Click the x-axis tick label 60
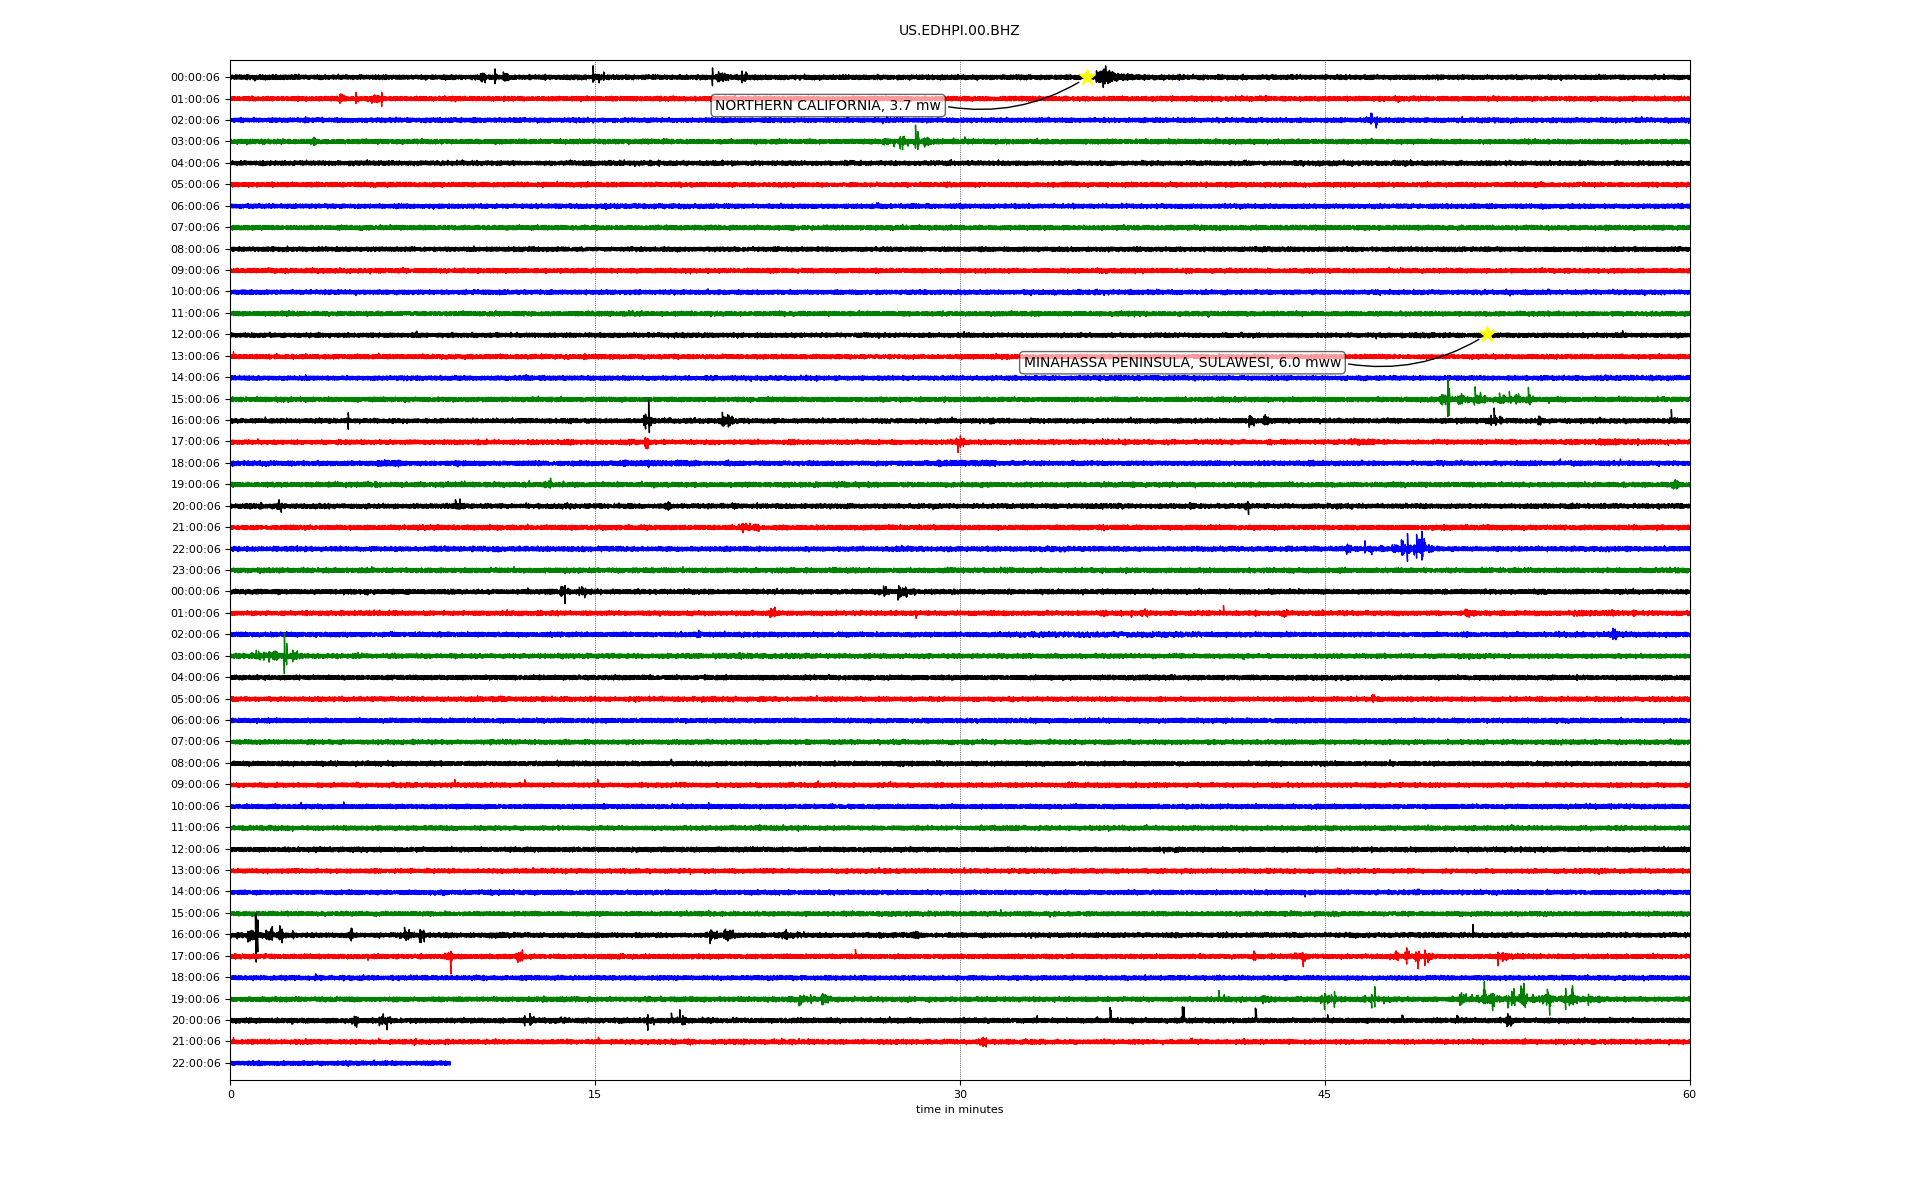 1689,1094
